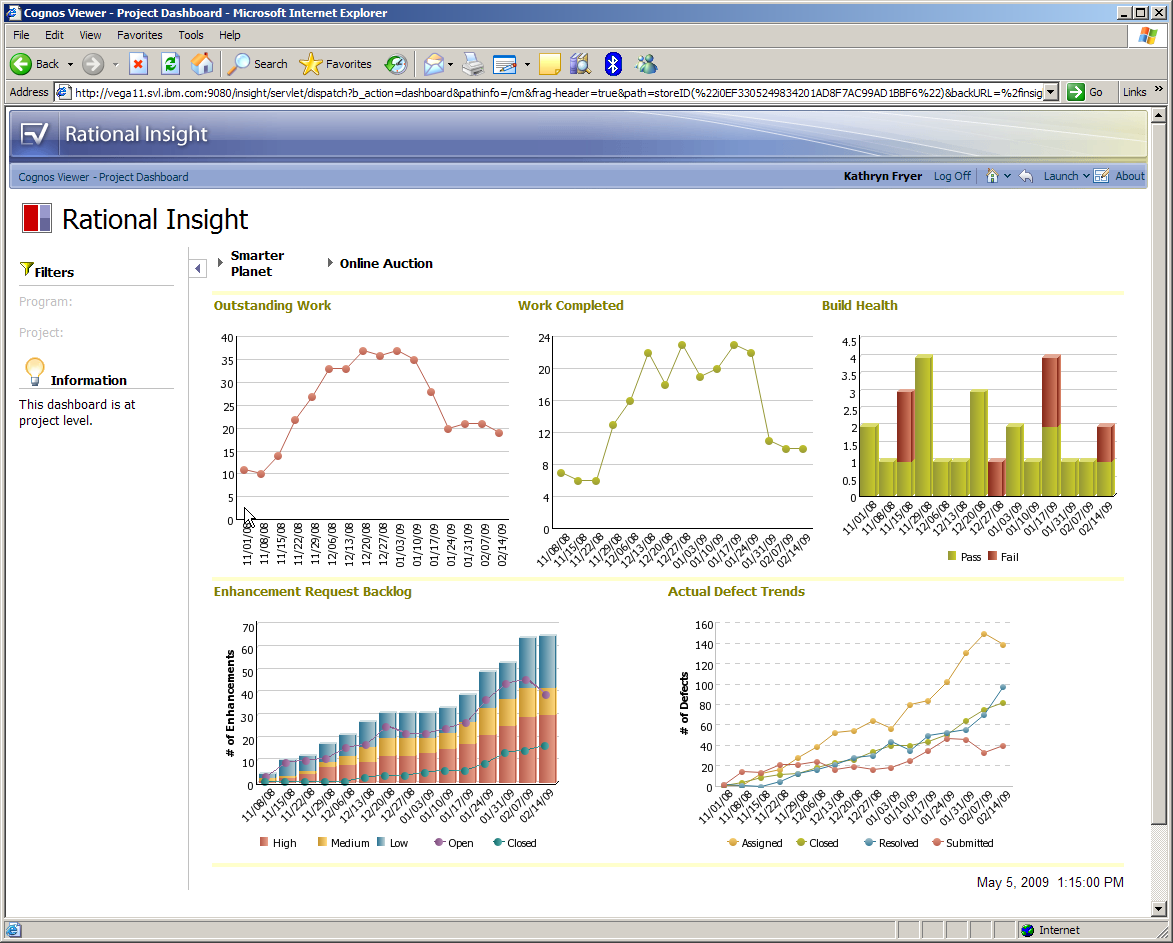
Task: Click the Medium legend color swatch
Action: [x=322, y=842]
